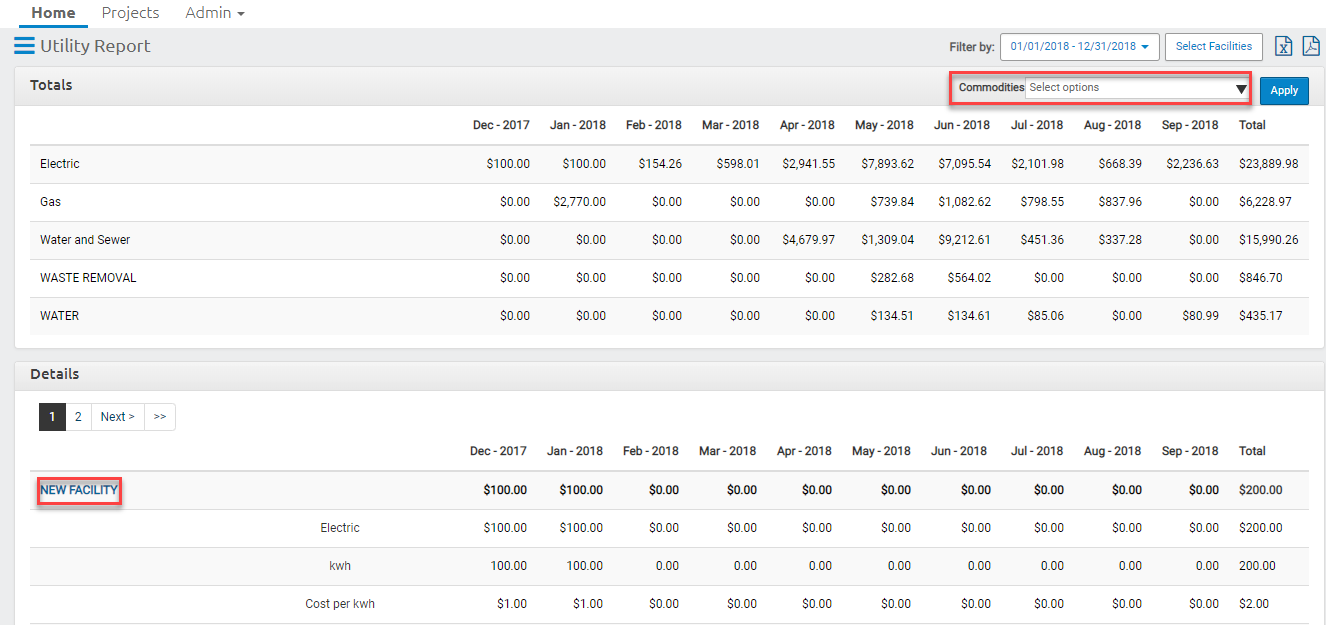The width and height of the screenshot is (1326, 625).
Task: Click the kwh row label in Details
Action: tap(340, 566)
